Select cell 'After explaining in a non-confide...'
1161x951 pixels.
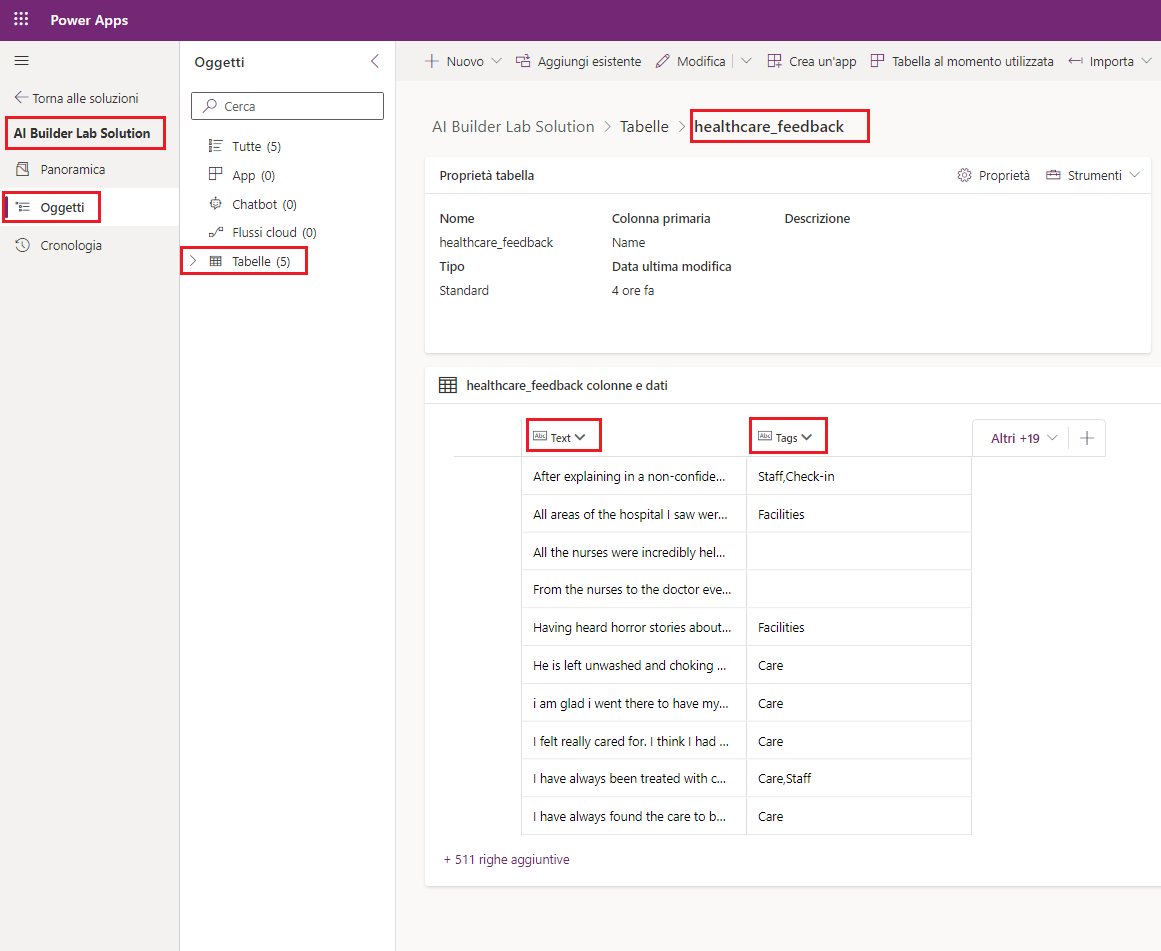pyautogui.click(x=634, y=476)
